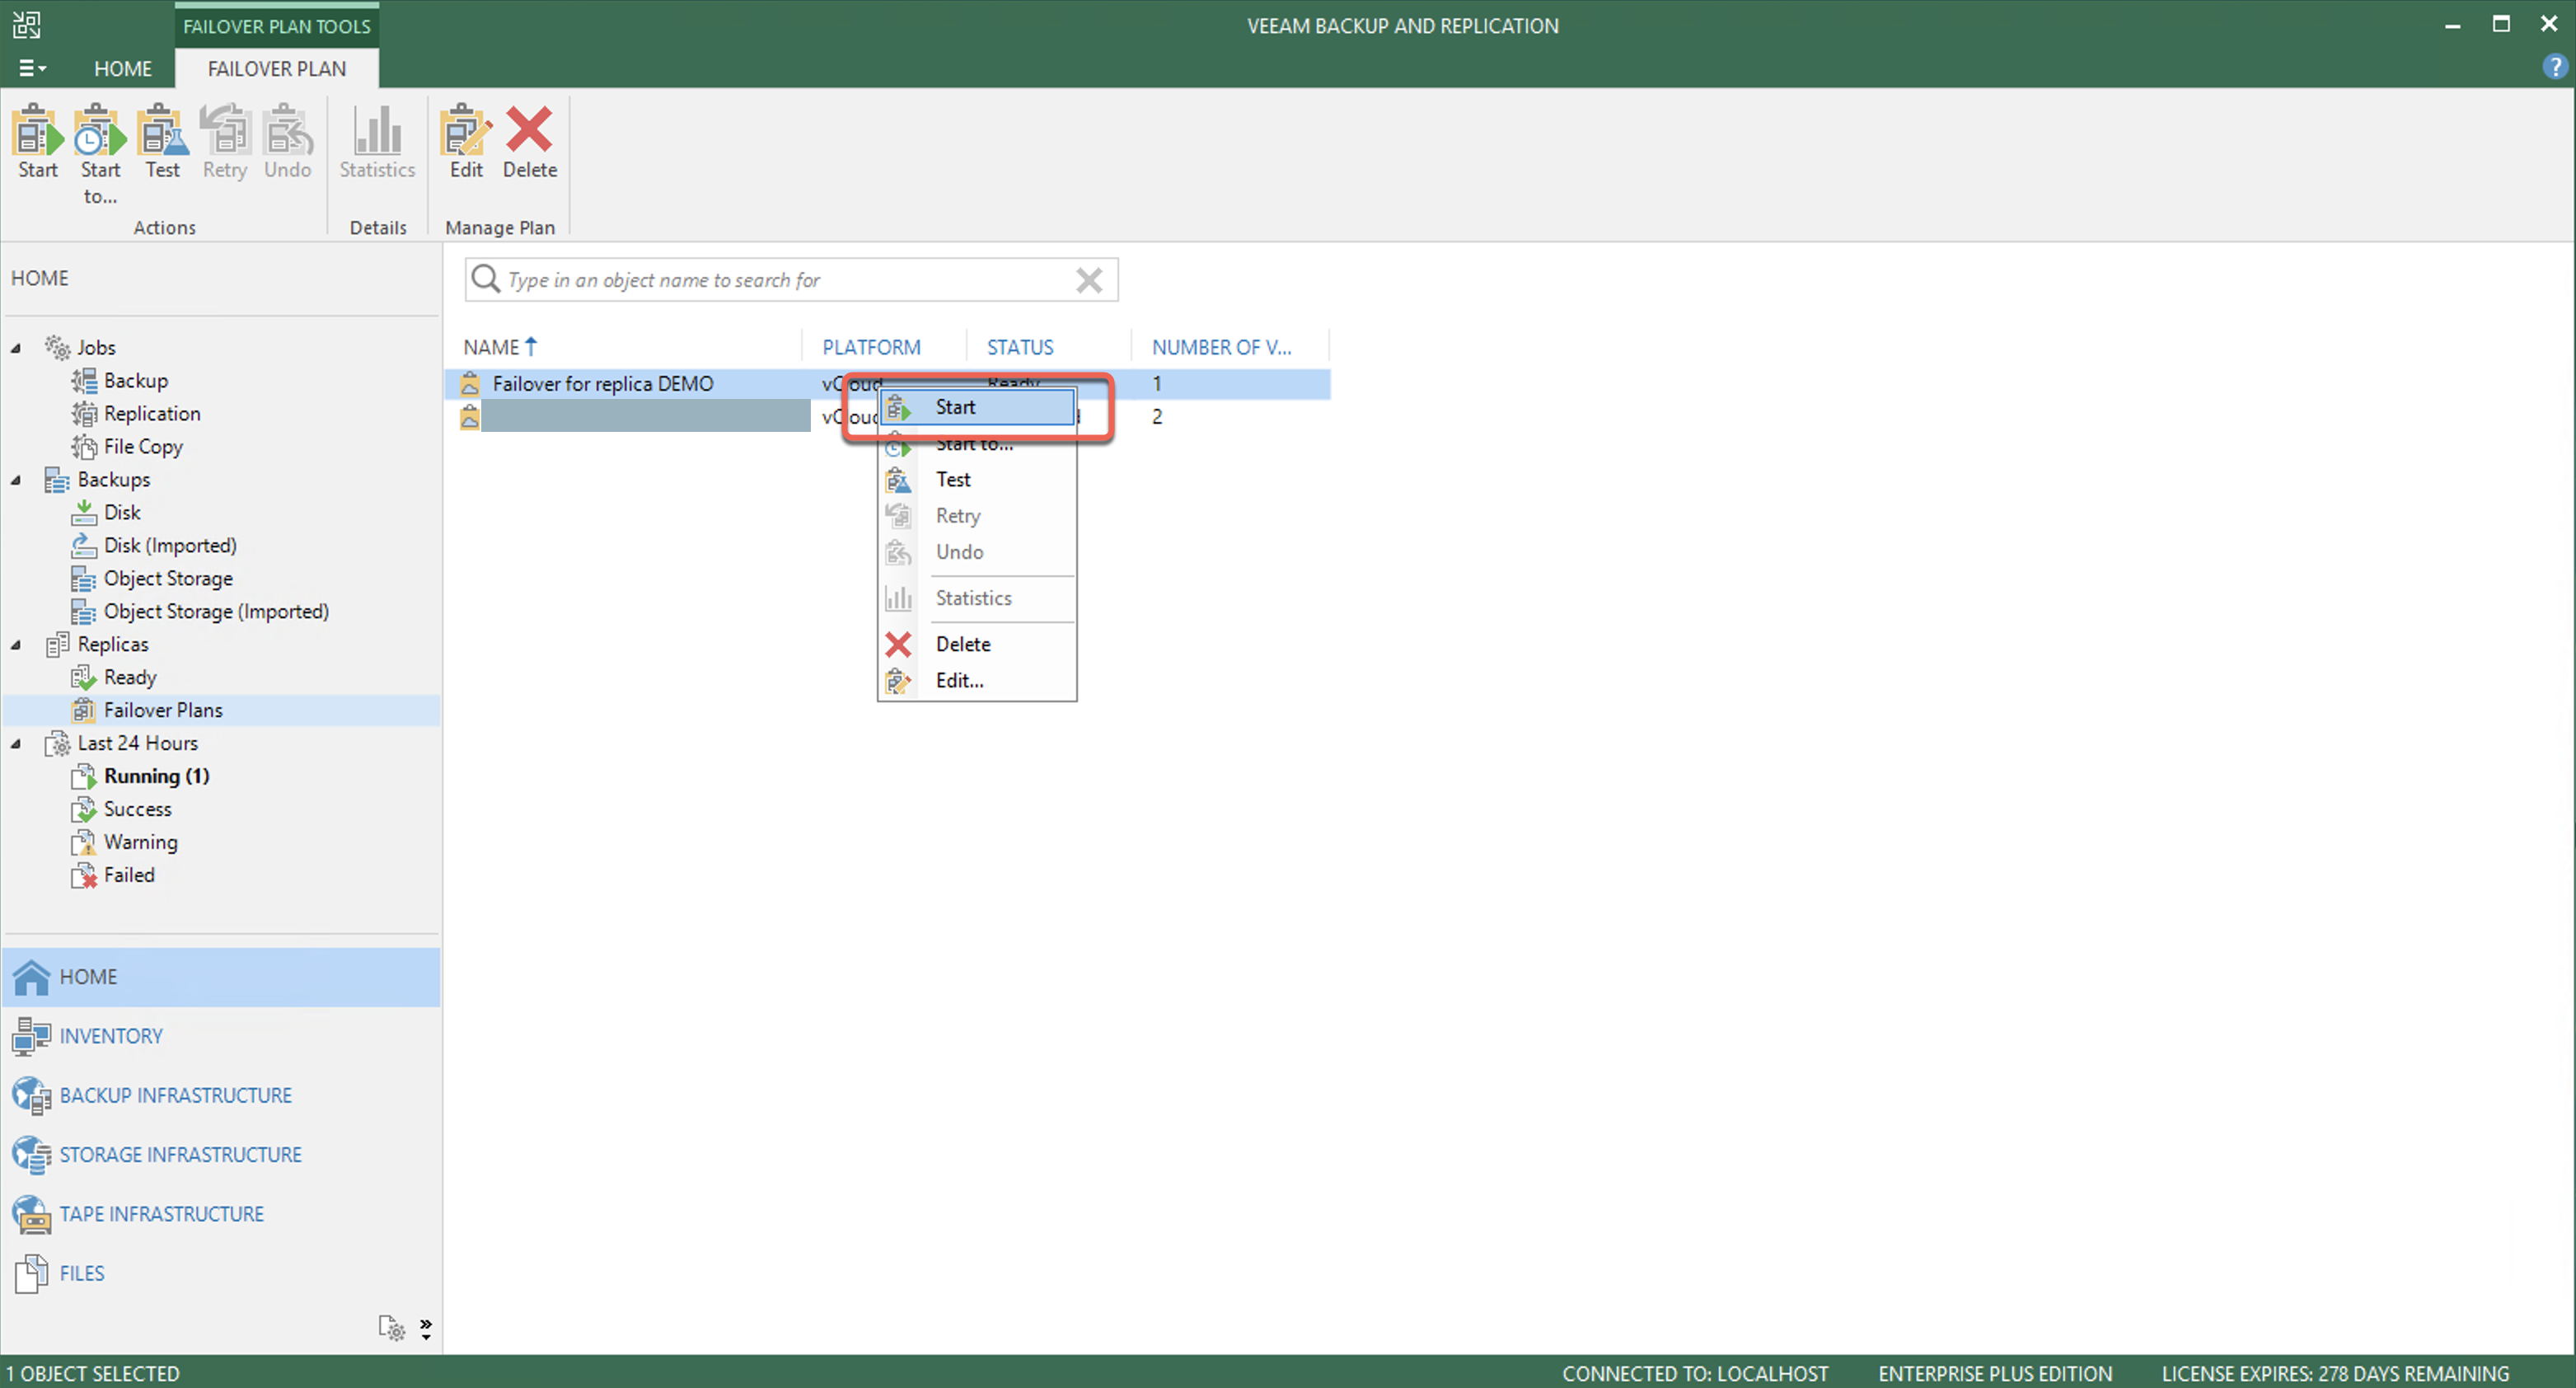The height and width of the screenshot is (1388, 2576).
Task: Click the Tape Infrastructure navigation icon
Action: (x=31, y=1214)
